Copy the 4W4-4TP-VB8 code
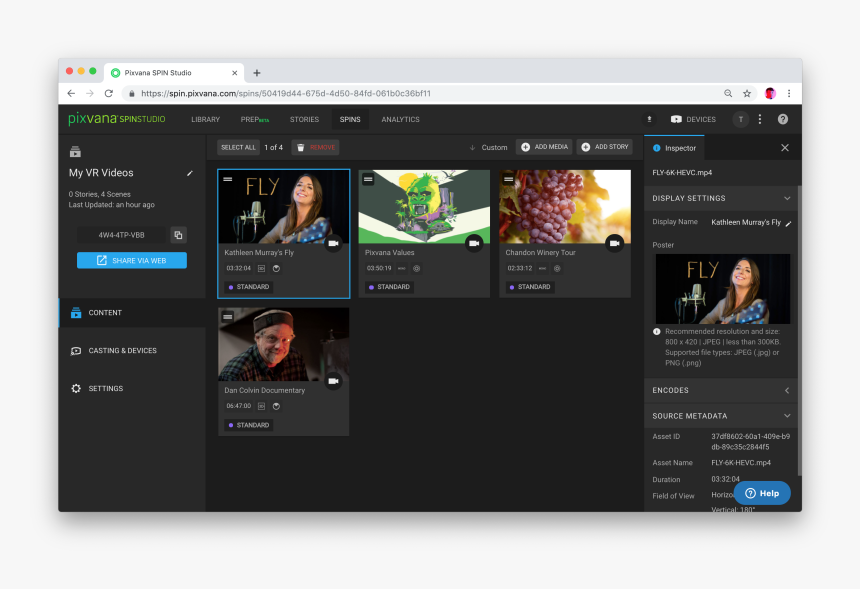Screen dimensions: 860x589 [x=178, y=235]
